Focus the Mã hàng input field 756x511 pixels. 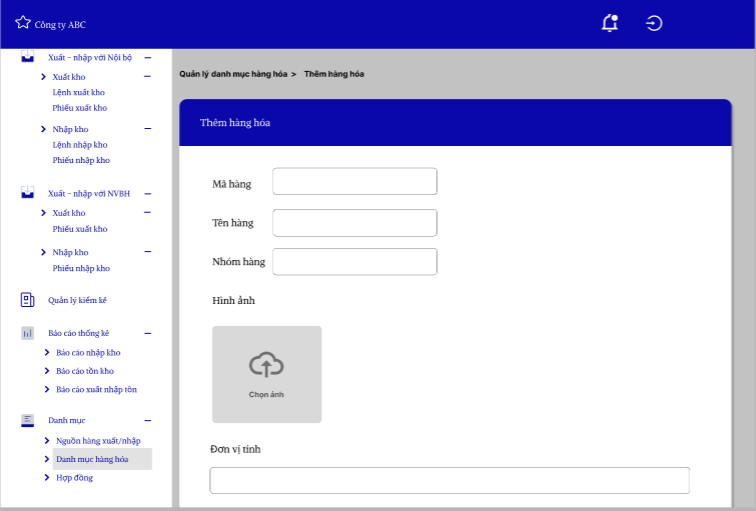point(355,181)
